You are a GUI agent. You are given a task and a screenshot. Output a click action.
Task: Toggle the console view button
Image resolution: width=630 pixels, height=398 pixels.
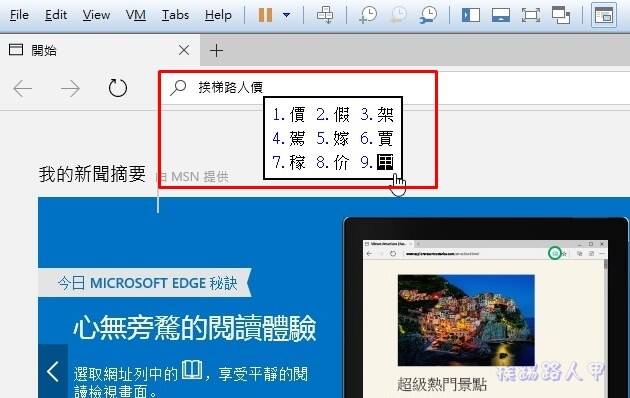(x=603, y=15)
